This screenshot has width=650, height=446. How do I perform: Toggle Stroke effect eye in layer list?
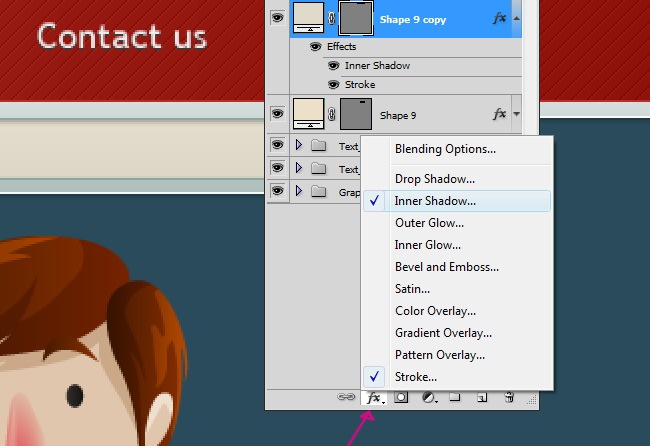point(333,85)
